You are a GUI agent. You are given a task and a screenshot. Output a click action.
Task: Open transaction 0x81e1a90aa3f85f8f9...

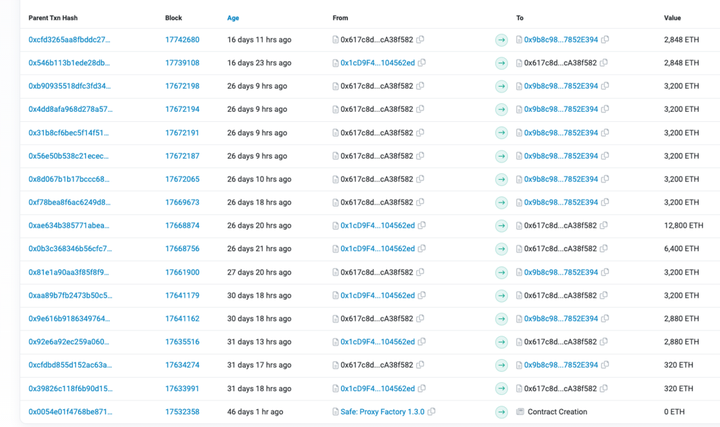(69, 272)
